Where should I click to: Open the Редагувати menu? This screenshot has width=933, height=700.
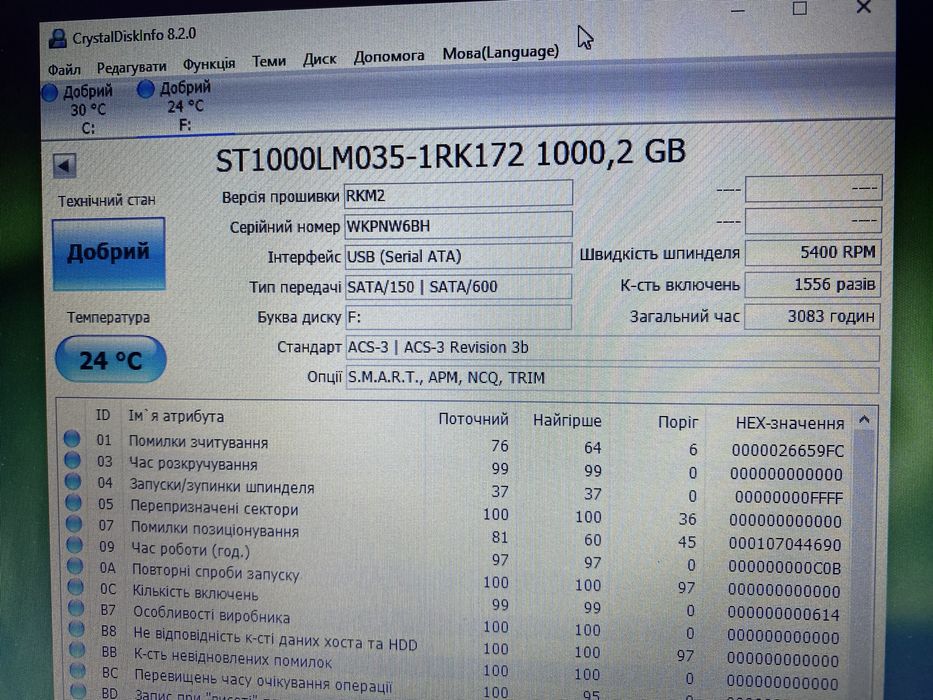tap(132, 67)
